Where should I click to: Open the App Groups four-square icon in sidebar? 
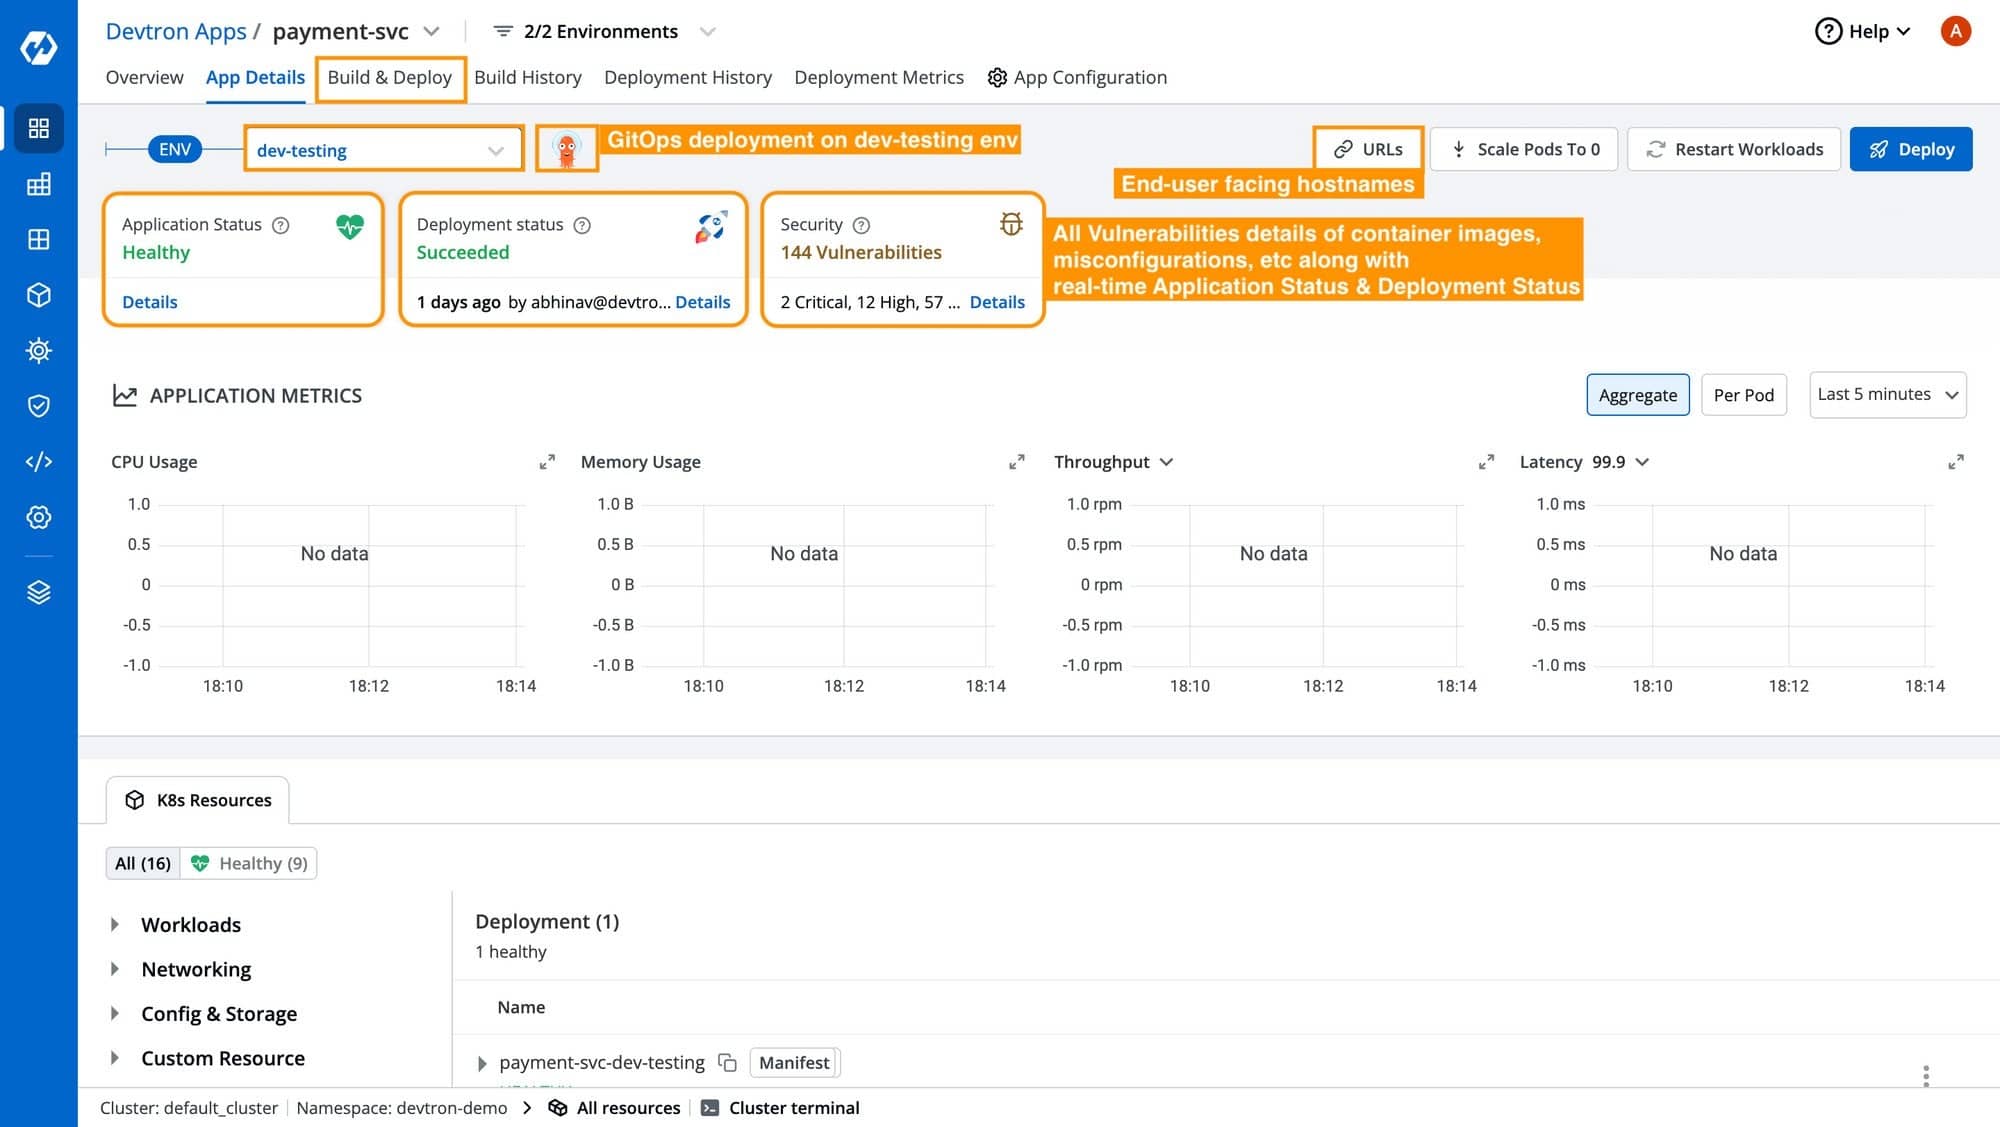[x=38, y=239]
